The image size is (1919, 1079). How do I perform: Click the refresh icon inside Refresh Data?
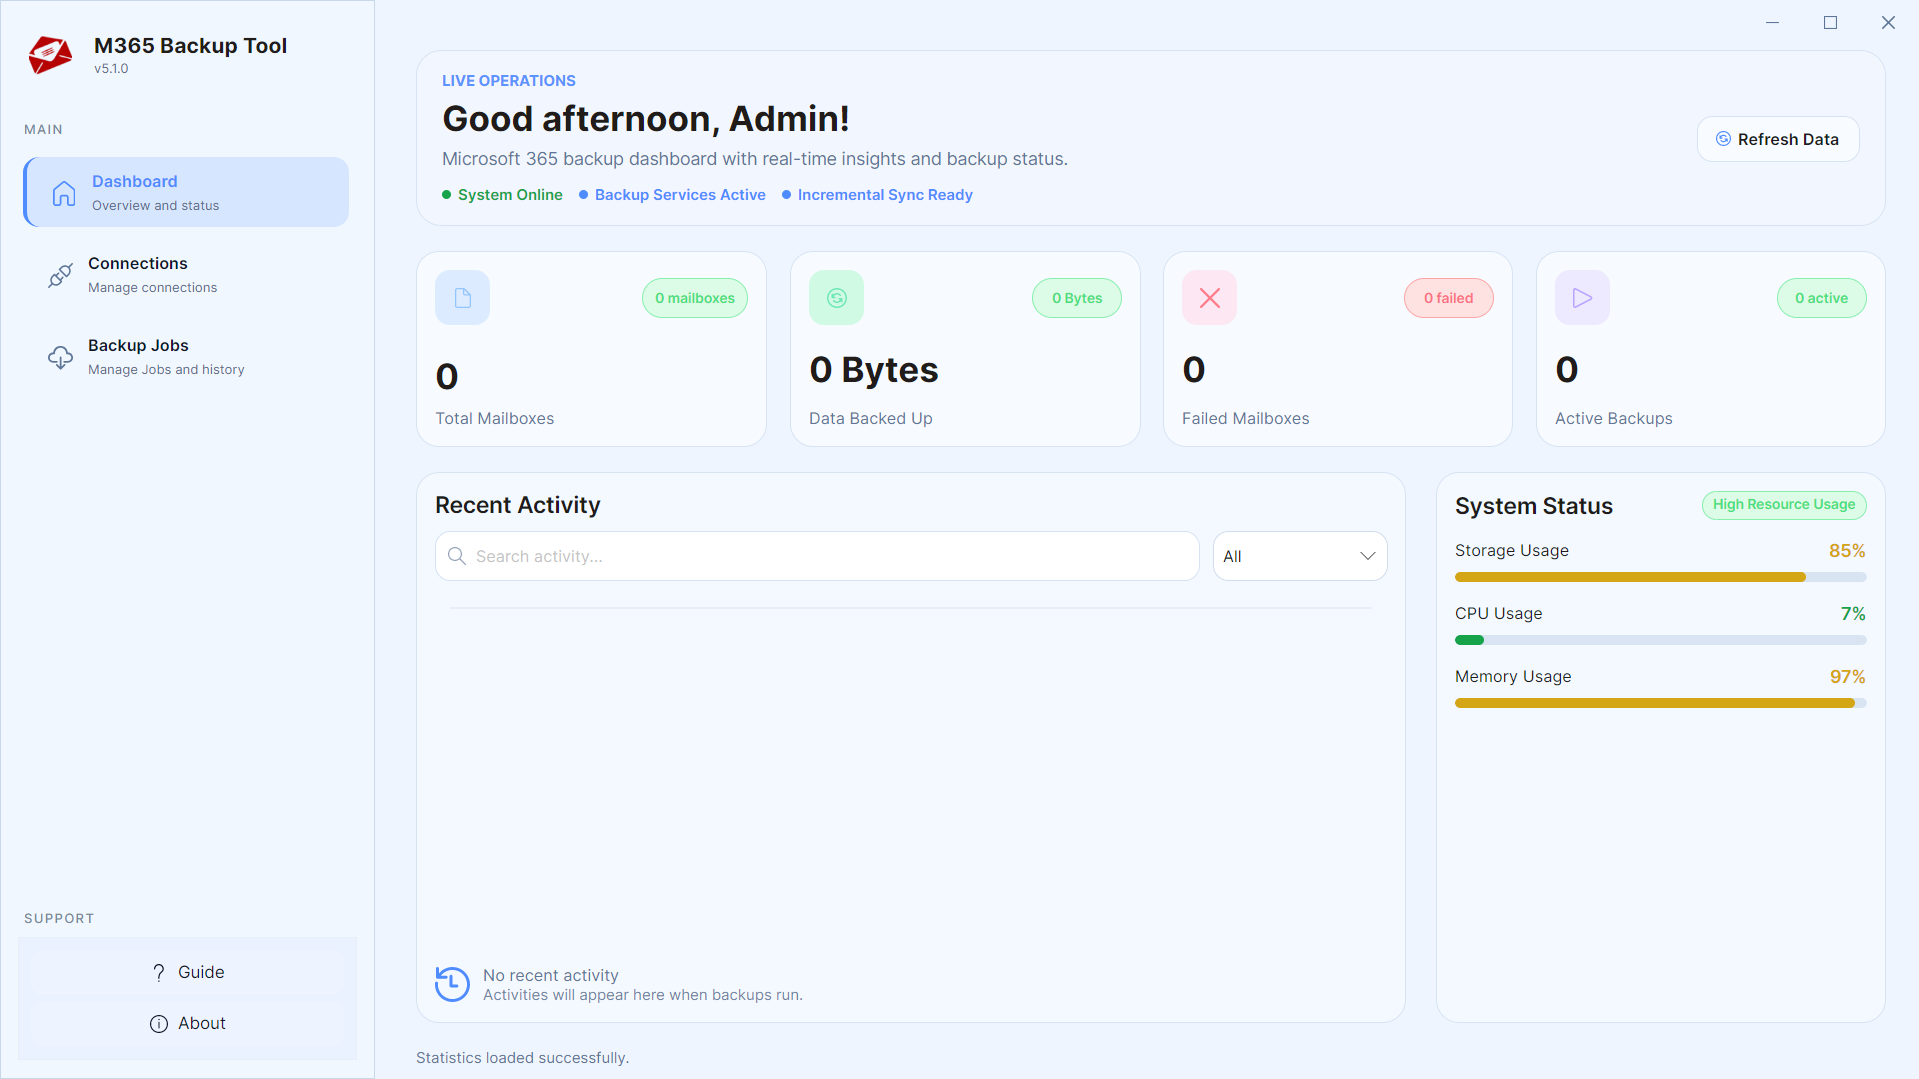tap(1723, 139)
